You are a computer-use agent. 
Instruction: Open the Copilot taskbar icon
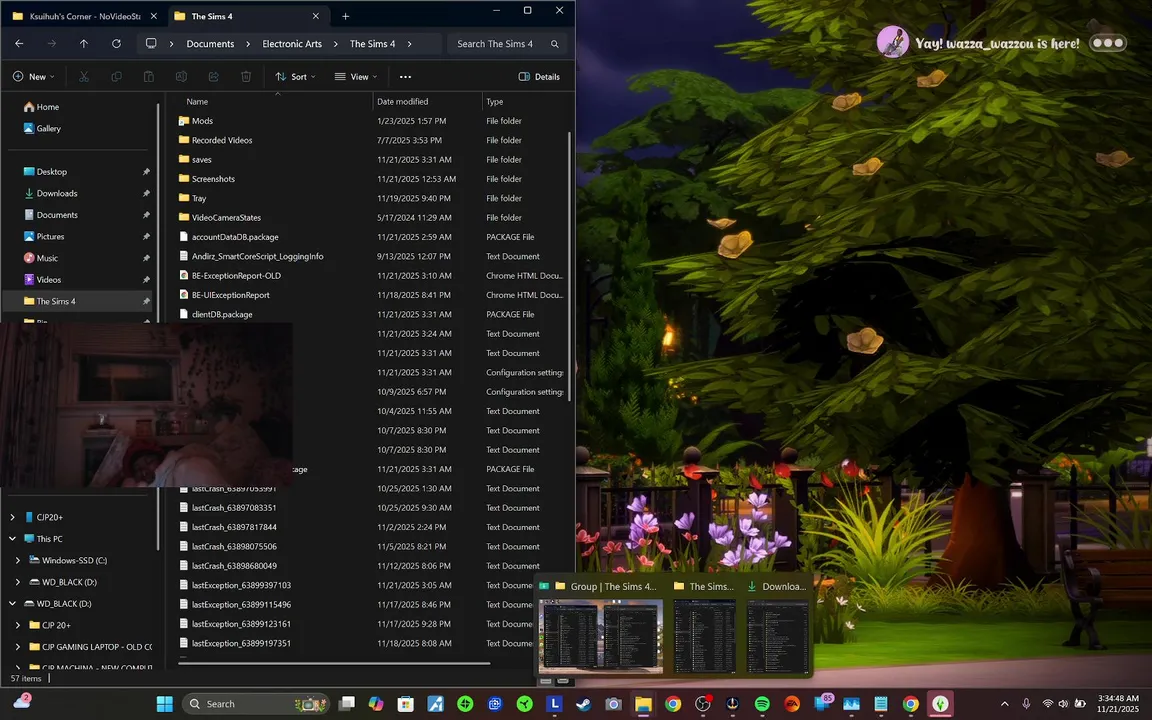376,704
